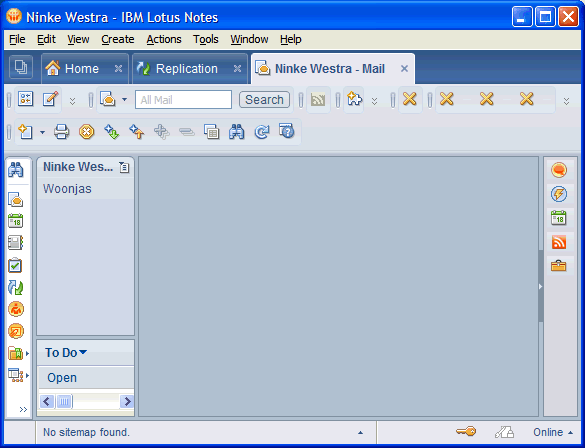Click the refresh icon in toolbar
Image resolution: width=585 pixels, height=448 pixels.
[x=262, y=132]
